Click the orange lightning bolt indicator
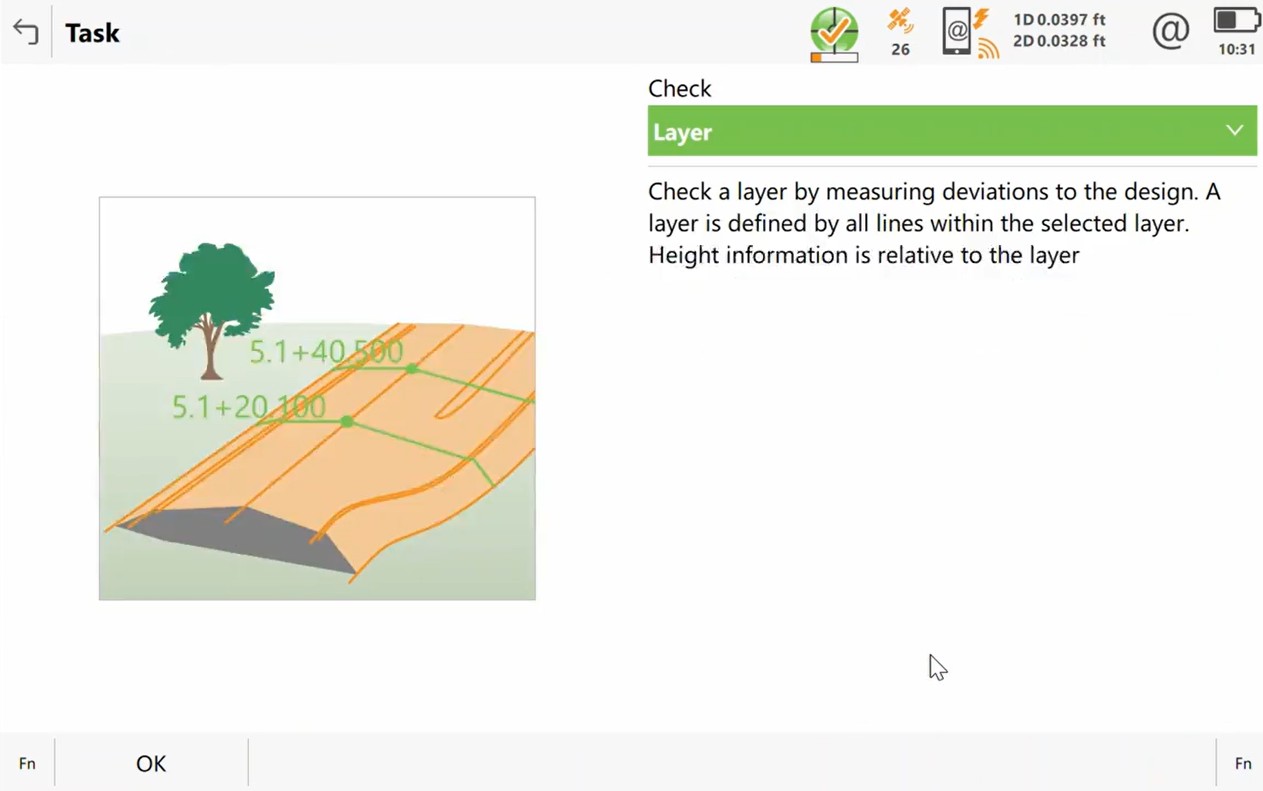1263x791 pixels. tap(982, 18)
